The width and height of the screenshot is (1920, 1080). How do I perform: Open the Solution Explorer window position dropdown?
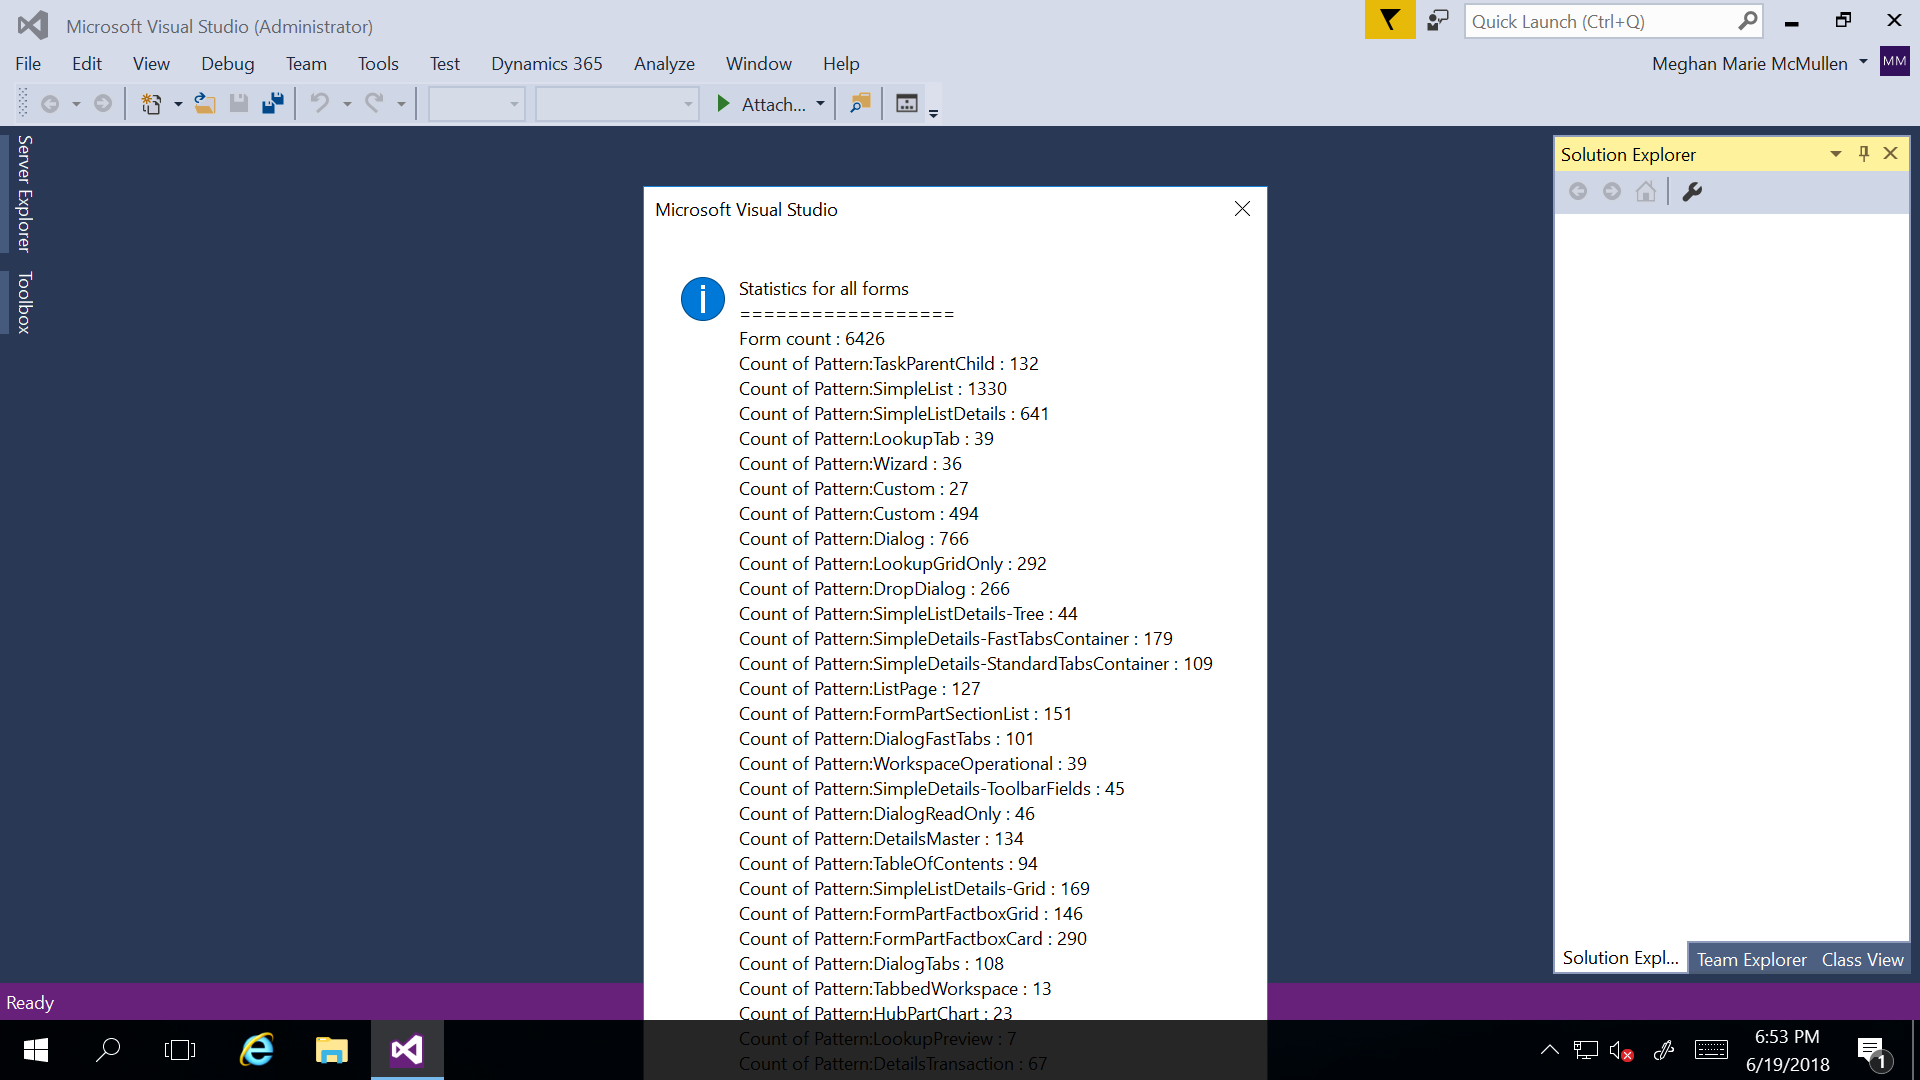(x=1836, y=154)
